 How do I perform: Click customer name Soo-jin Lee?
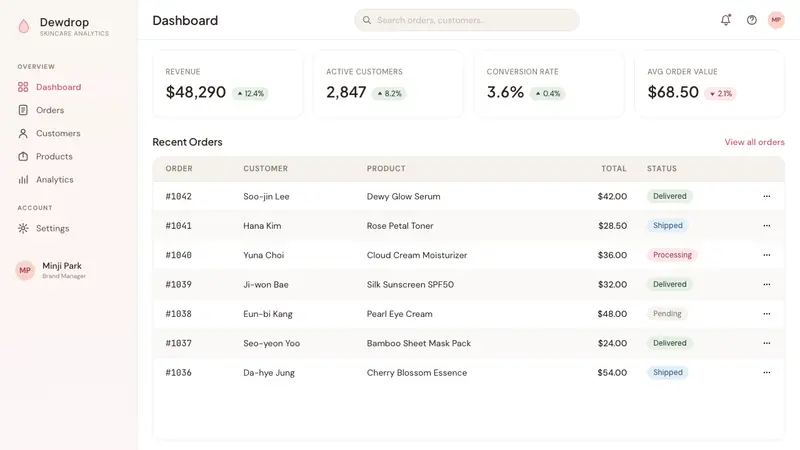pyautogui.click(x=266, y=196)
